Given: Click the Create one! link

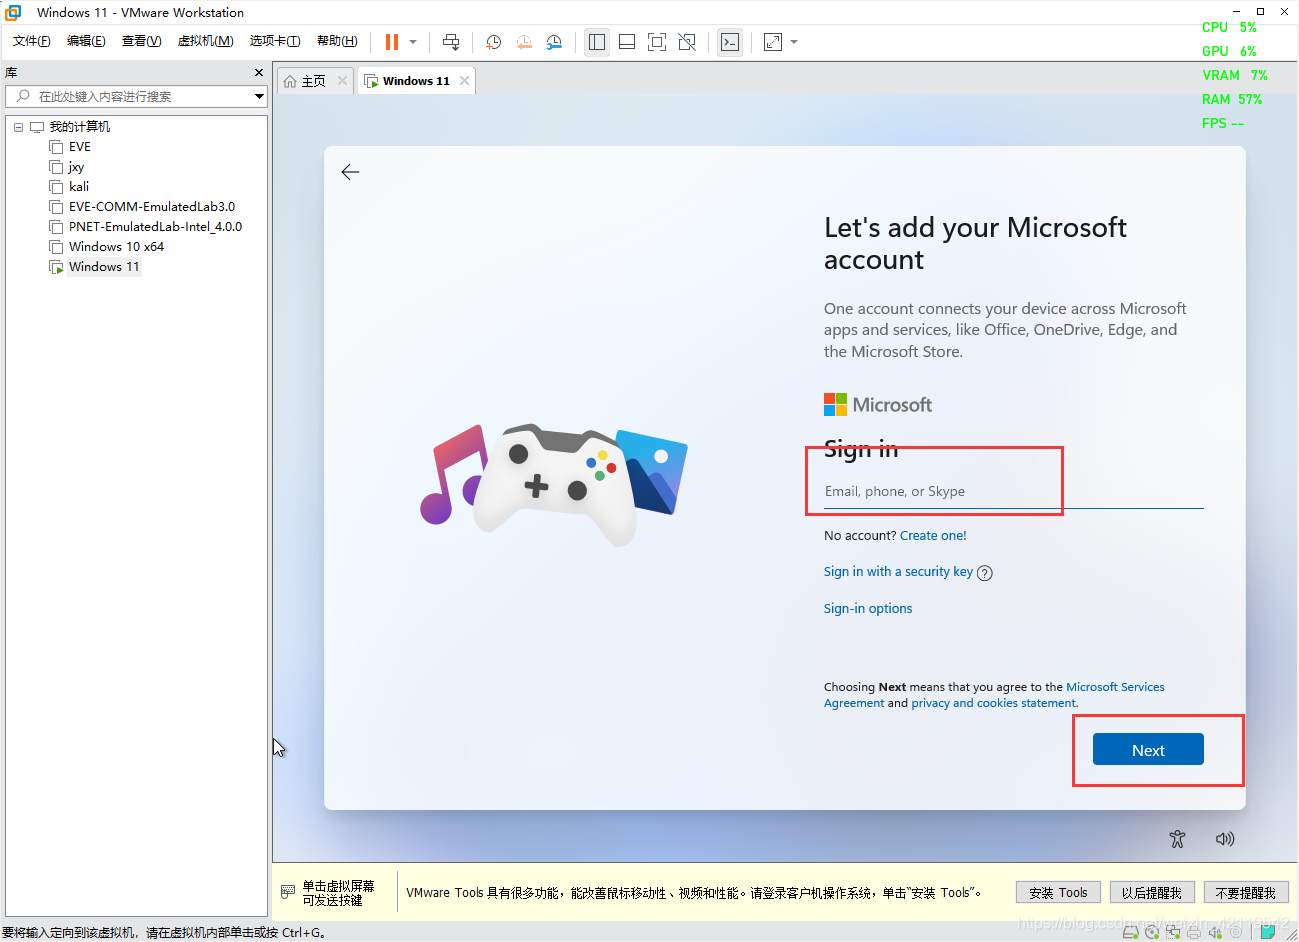Looking at the screenshot, I should tap(933, 536).
